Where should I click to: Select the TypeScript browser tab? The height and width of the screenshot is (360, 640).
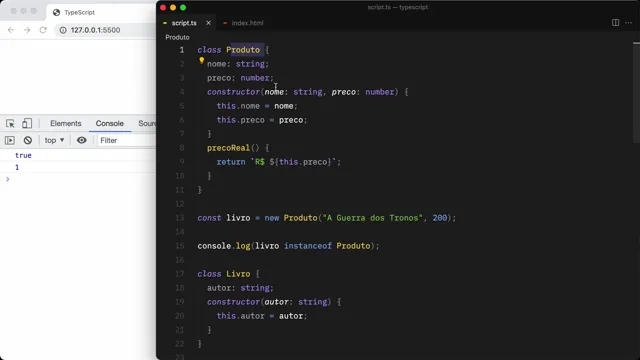coord(101,13)
